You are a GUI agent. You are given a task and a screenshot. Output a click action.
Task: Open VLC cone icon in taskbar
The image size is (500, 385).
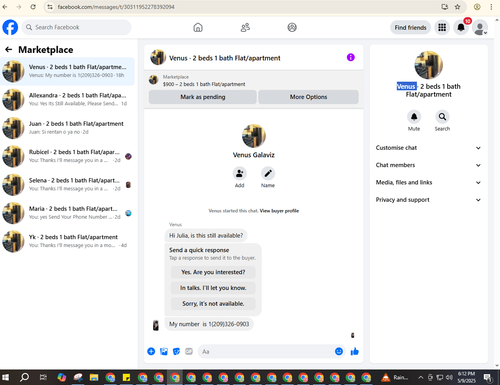(386, 377)
